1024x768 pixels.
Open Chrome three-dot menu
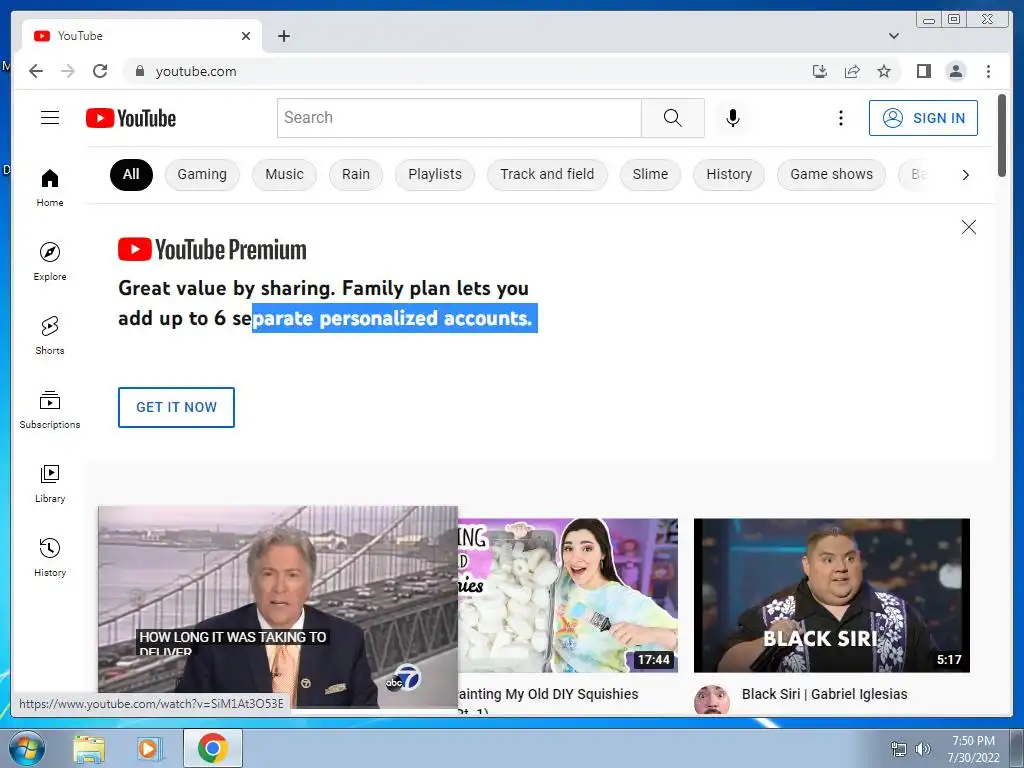pyautogui.click(x=988, y=71)
